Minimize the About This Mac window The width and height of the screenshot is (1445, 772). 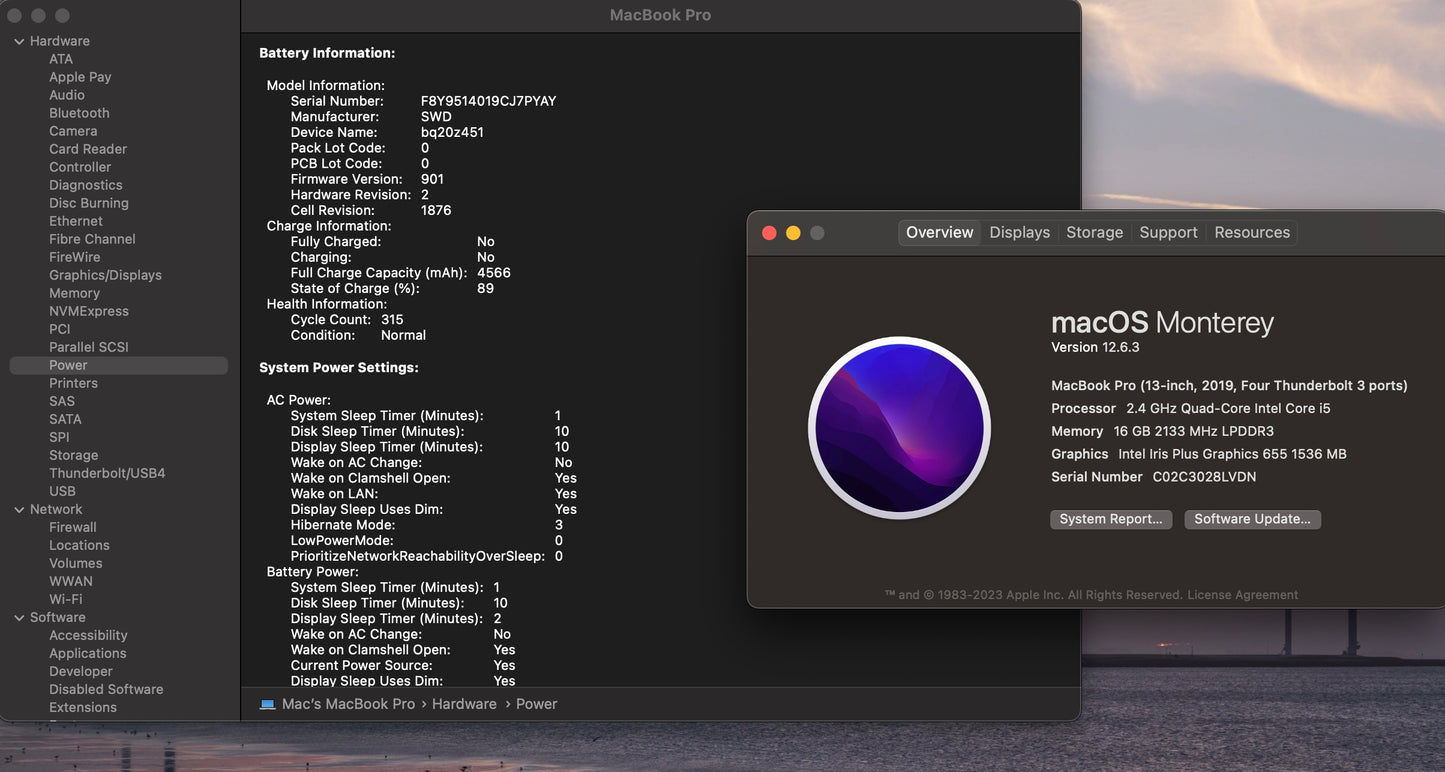pyautogui.click(x=793, y=233)
